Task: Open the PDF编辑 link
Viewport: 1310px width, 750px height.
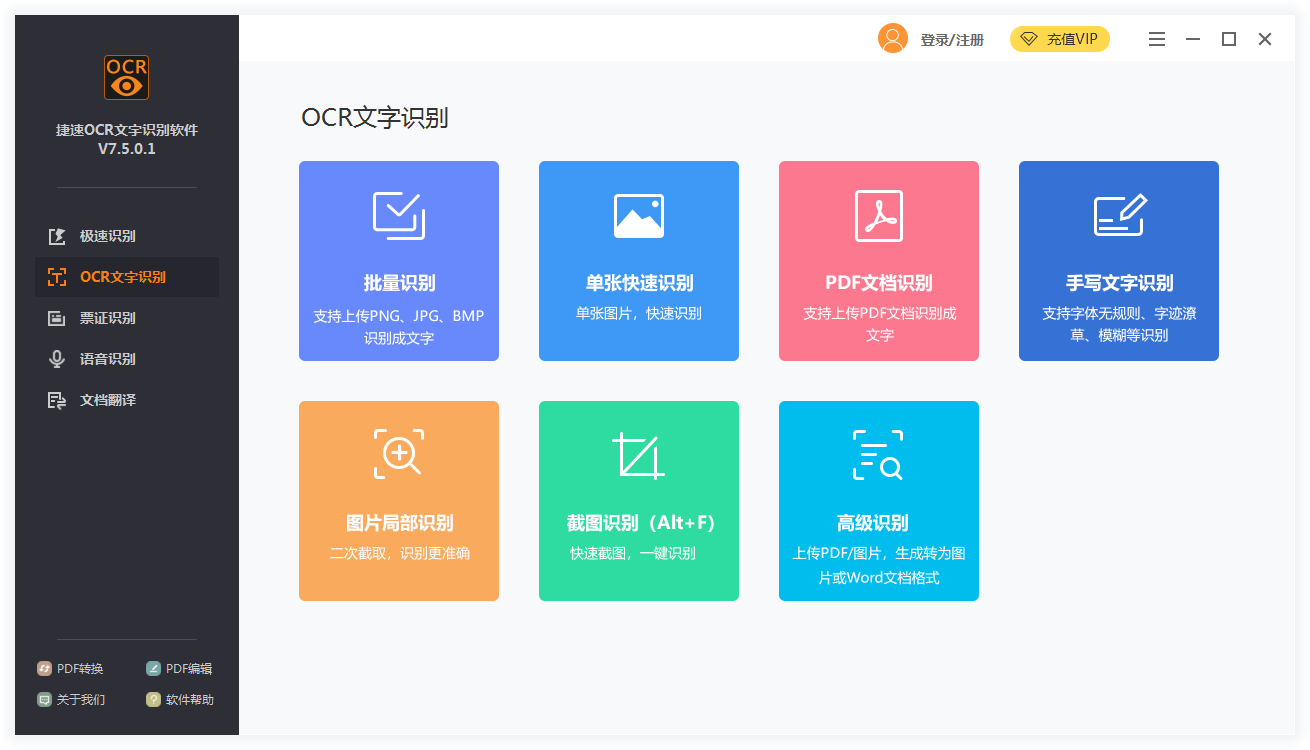Action: pos(189,669)
